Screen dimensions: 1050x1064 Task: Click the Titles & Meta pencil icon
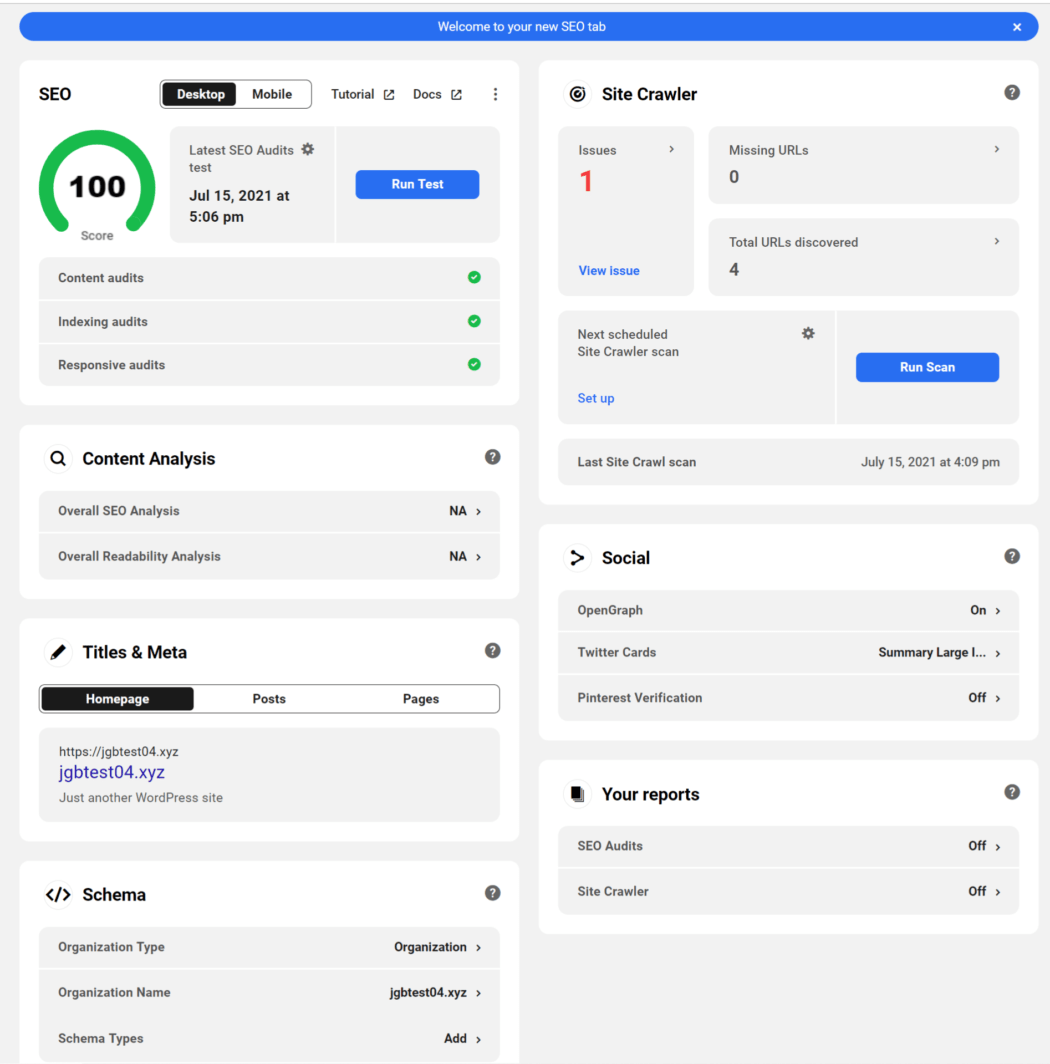tap(57, 650)
